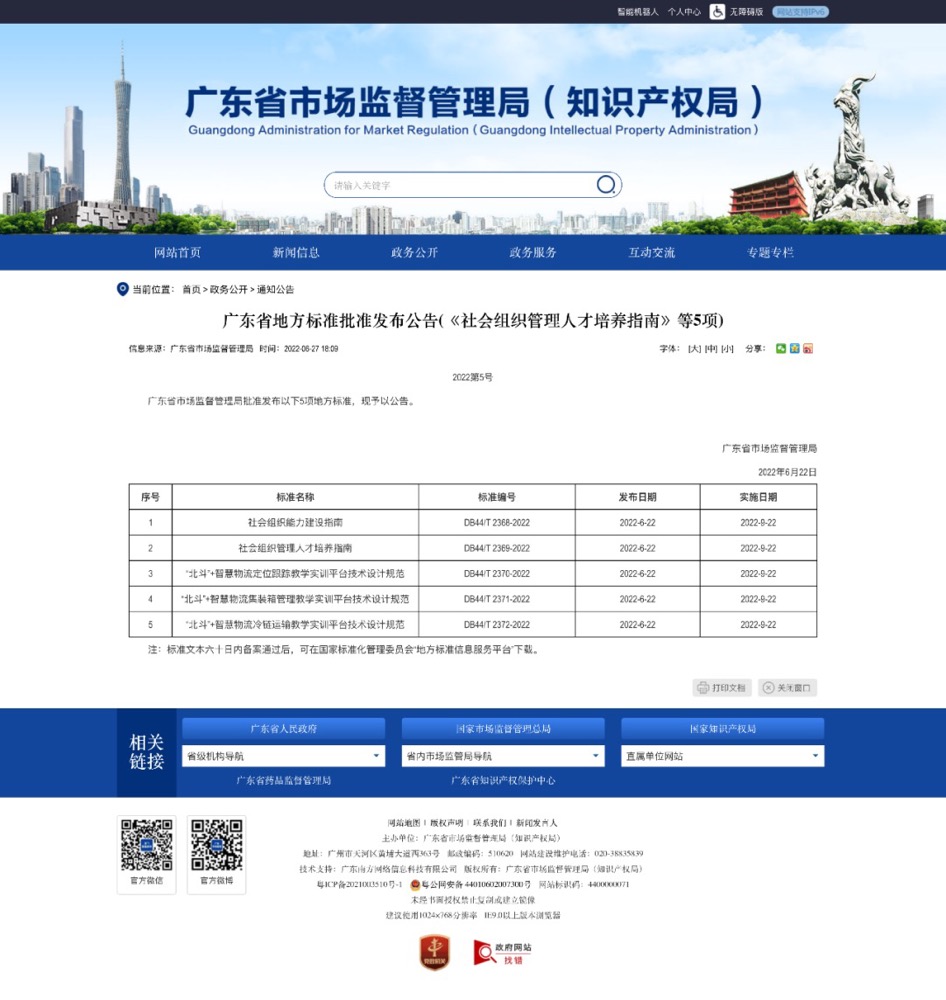The image size is (946, 1000).
Task: Click the 打印文档 print button
Action: click(722, 688)
